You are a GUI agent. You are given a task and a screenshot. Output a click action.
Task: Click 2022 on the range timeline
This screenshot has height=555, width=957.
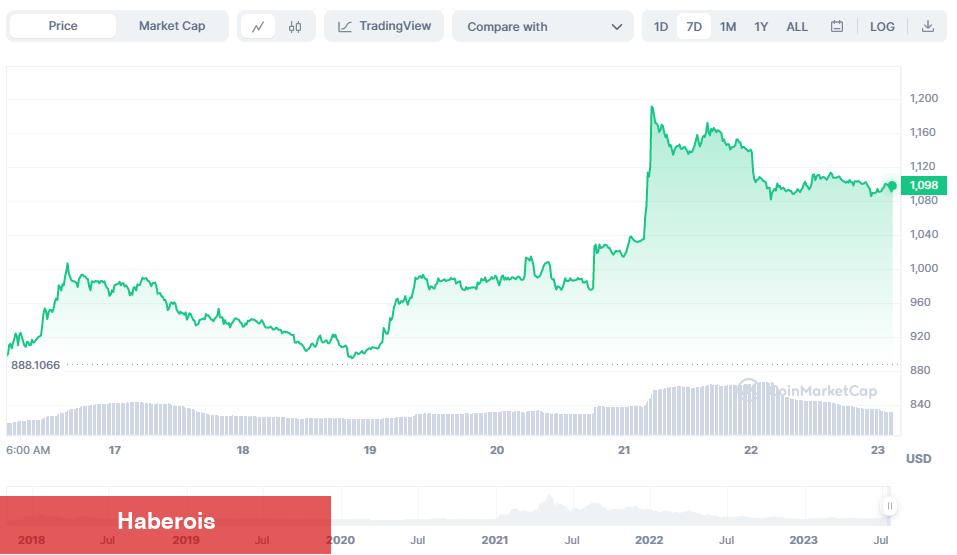649,540
